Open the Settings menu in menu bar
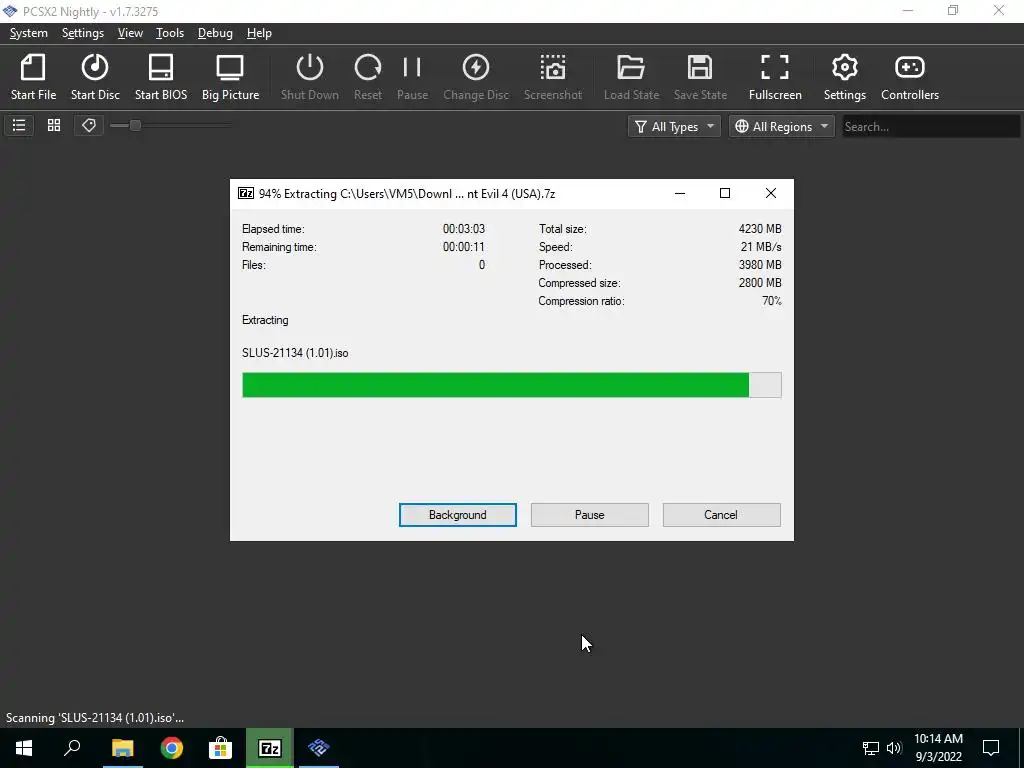The width and height of the screenshot is (1024, 768). pyautogui.click(x=83, y=33)
